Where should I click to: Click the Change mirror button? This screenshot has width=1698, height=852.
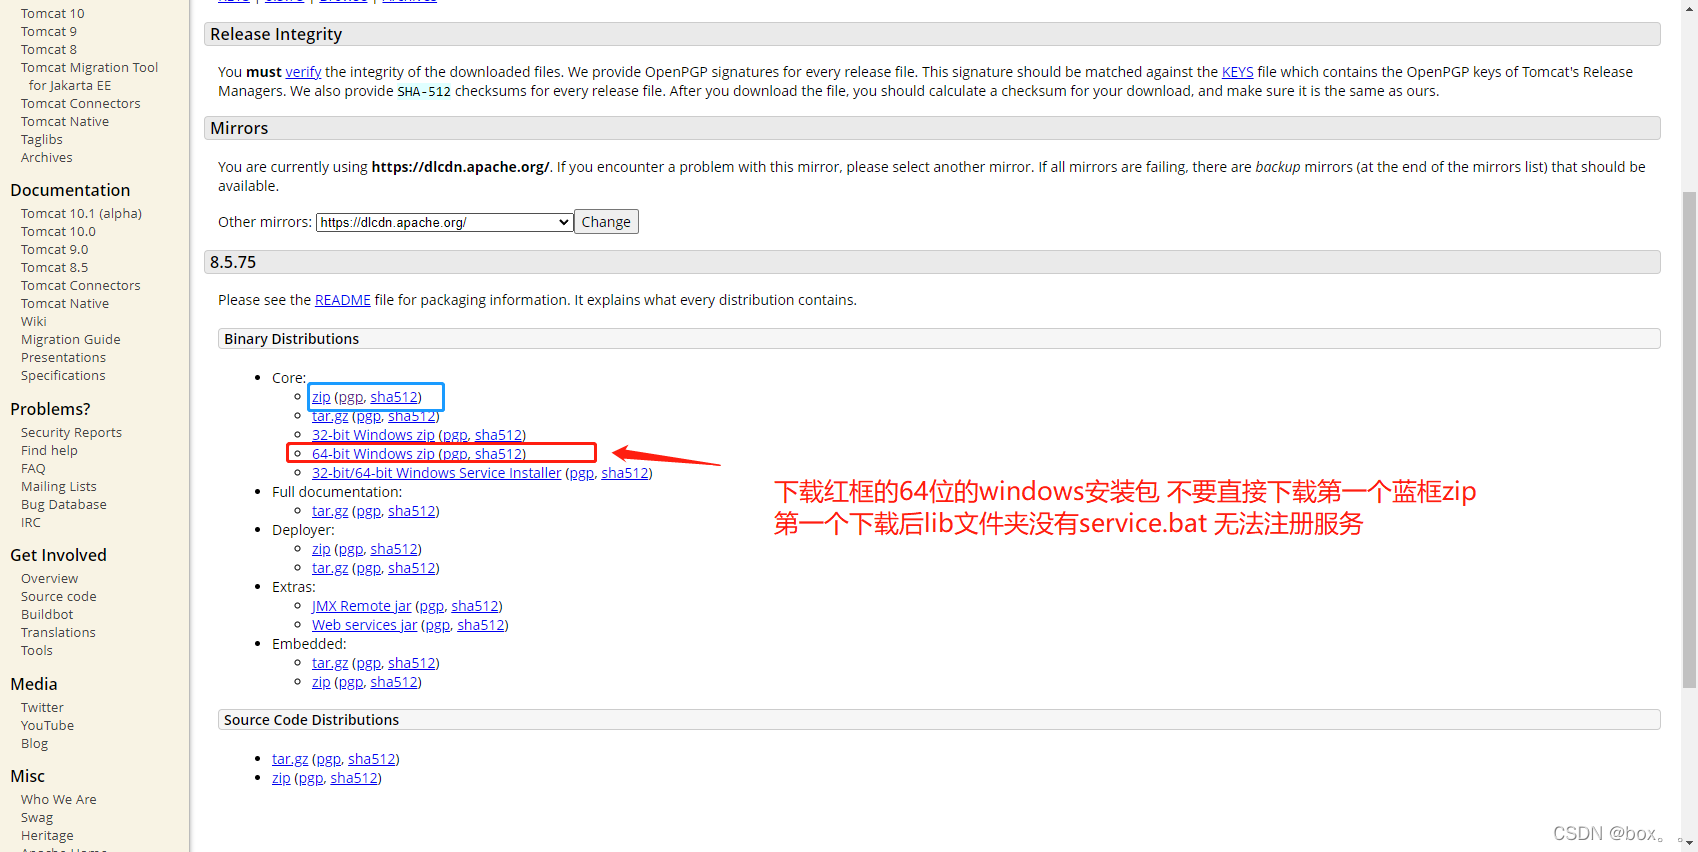(x=606, y=222)
